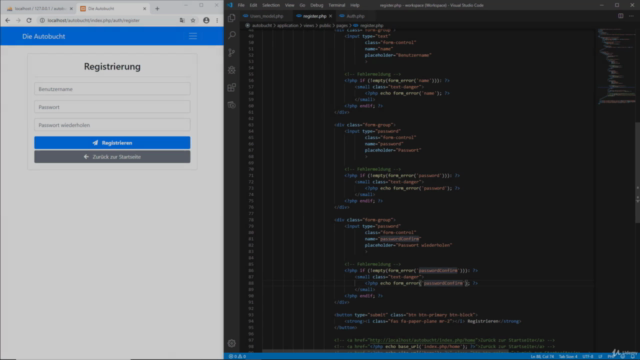Open the Search view in VS Code

tap(232, 35)
